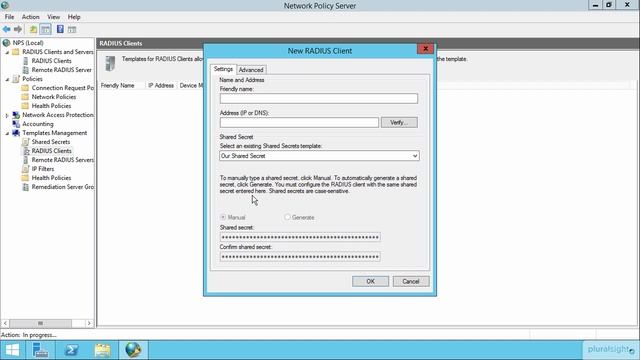
Task: Select RADIUS Clients under Templates Management
Action: (51, 151)
